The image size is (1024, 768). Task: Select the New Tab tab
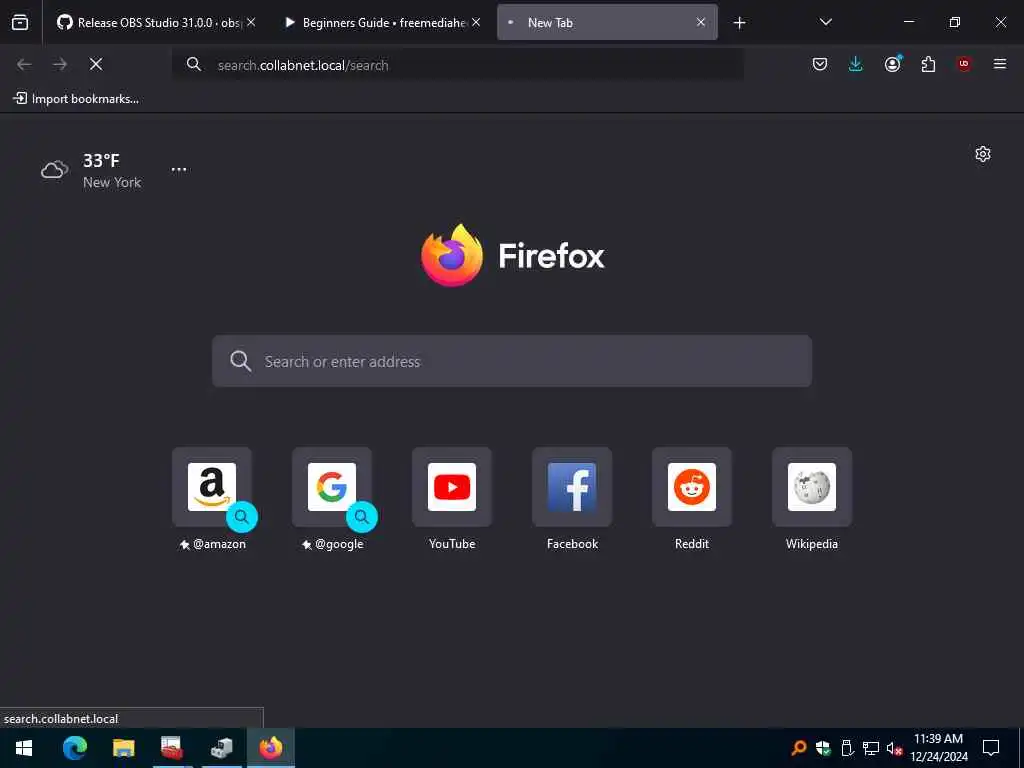[607, 23]
